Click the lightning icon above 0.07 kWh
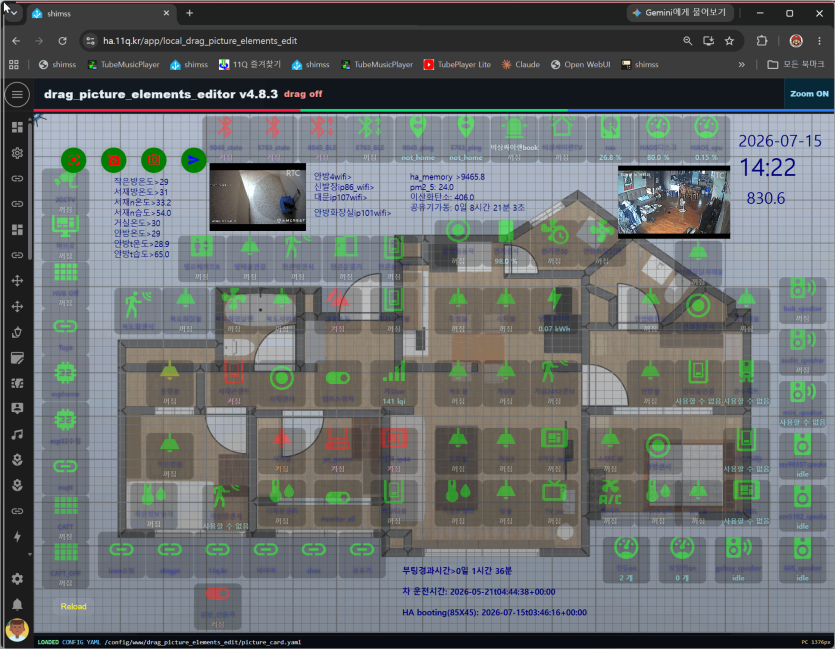 pyautogui.click(x=554, y=299)
